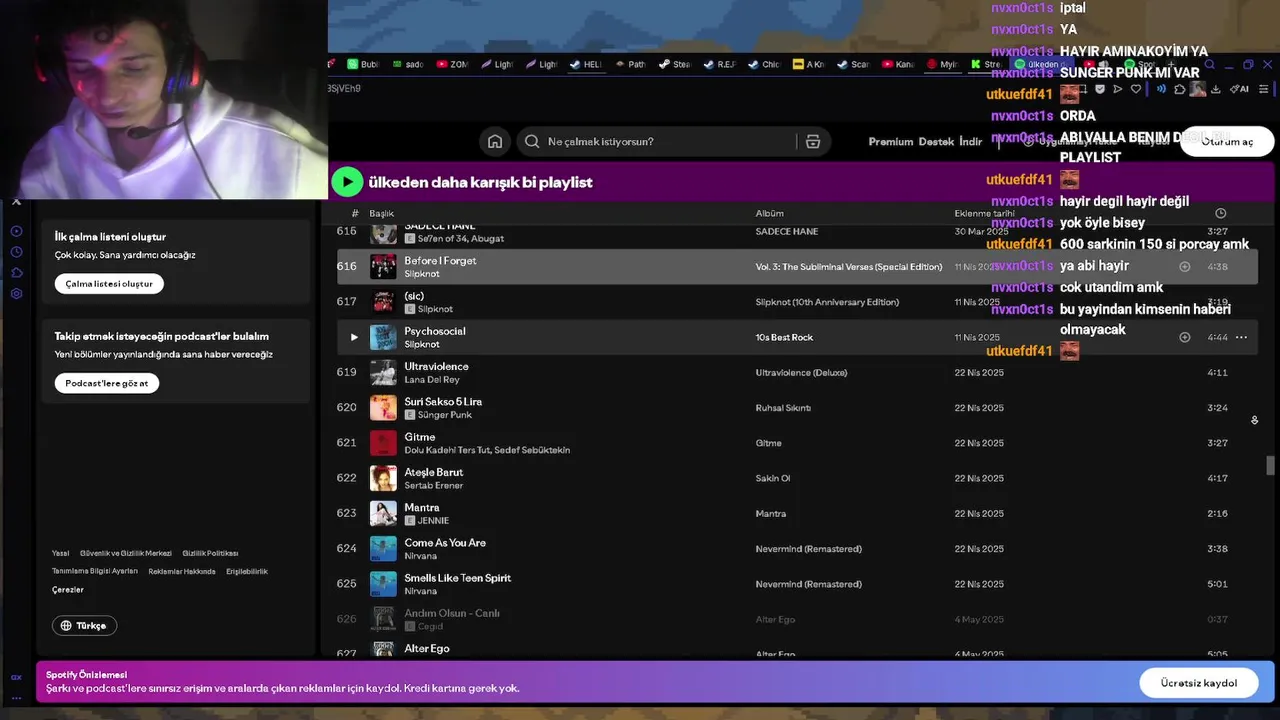Switch to the 'Myin' browser tab
Viewport: 1280px width, 720px height.
(941, 64)
